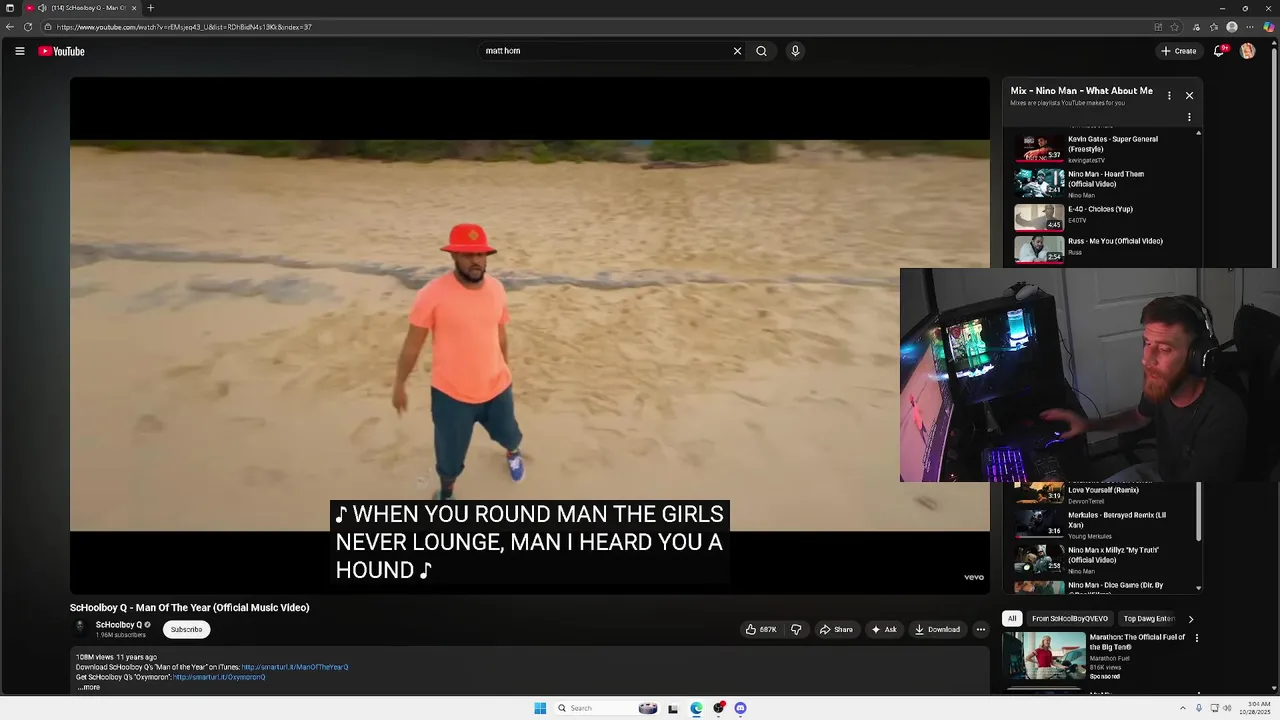Like the video (687K)
The height and width of the screenshot is (720, 1280).
click(761, 629)
